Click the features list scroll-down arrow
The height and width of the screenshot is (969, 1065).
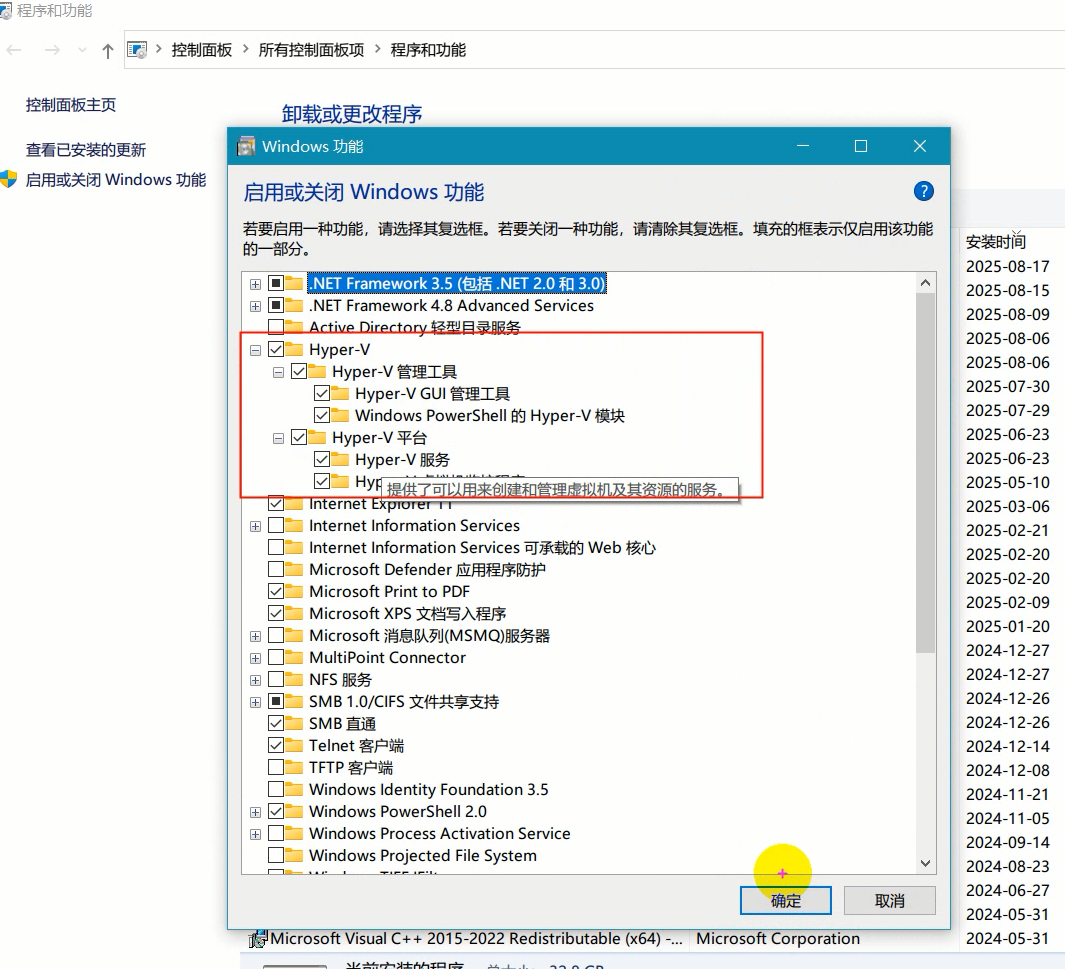925,863
